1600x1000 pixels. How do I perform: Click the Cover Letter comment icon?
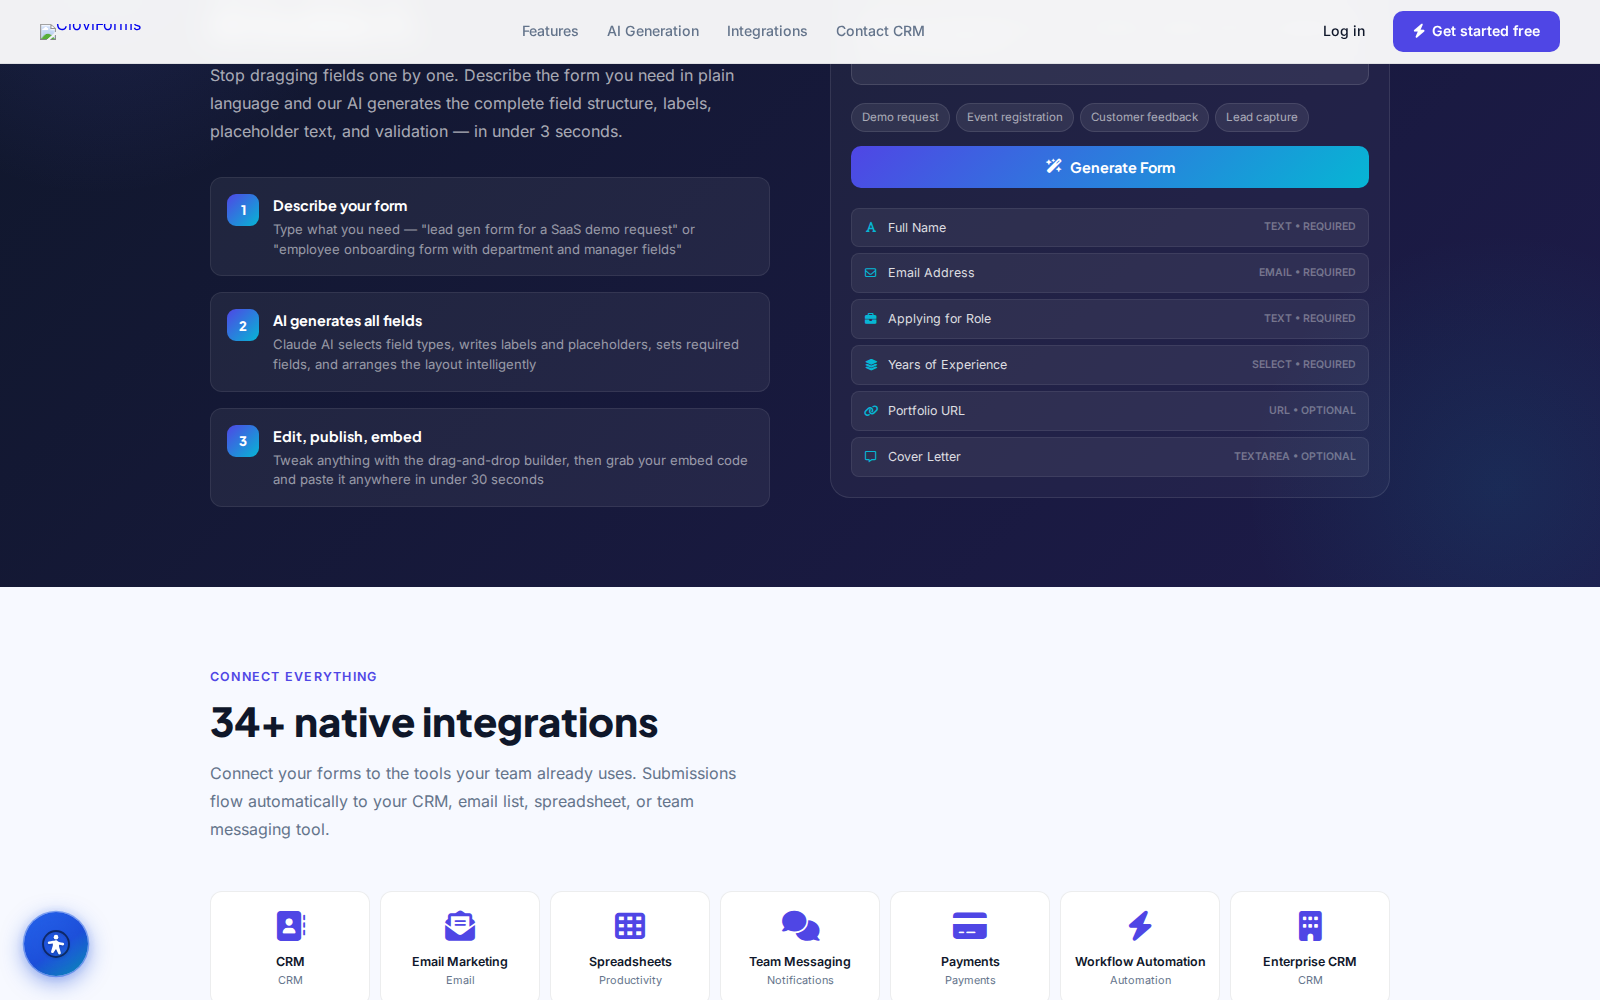point(871,457)
